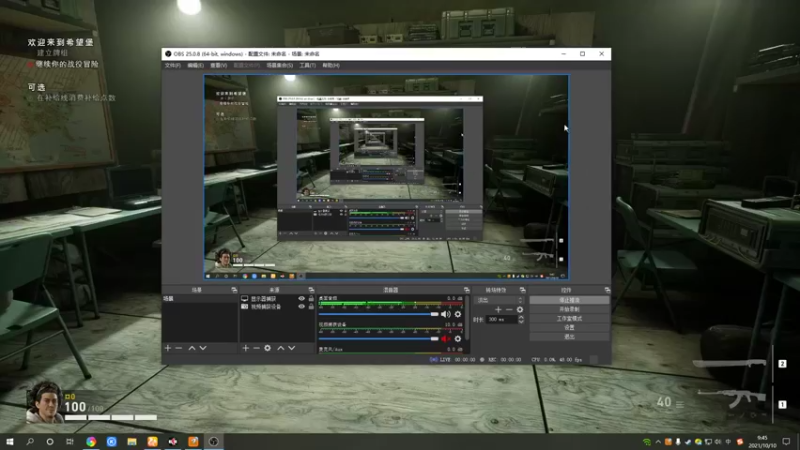Remove selected scene with minus icon

click(x=179, y=348)
